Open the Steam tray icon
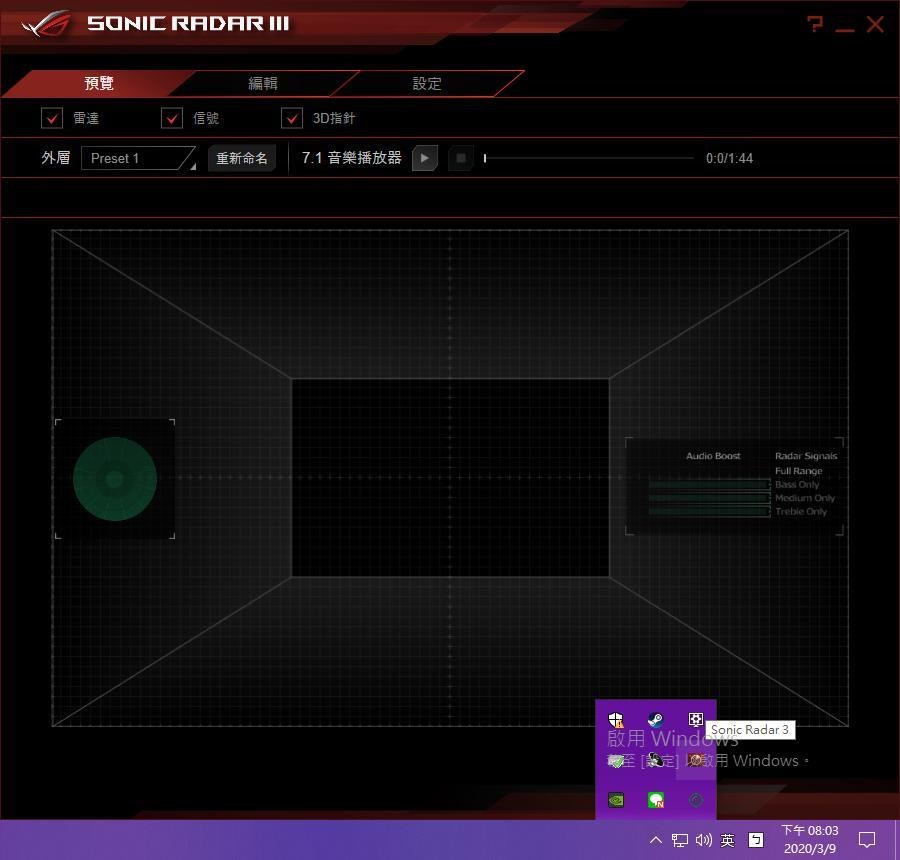This screenshot has width=900, height=860. click(655, 720)
